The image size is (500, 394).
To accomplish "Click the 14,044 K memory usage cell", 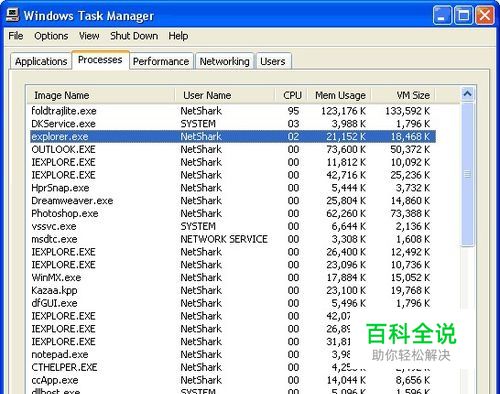I will pyautogui.click(x=346, y=380).
